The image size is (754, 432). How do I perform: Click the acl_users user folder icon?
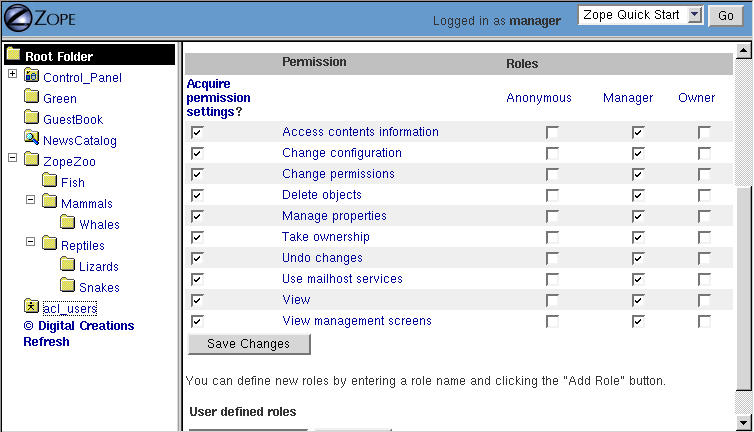pos(32,307)
